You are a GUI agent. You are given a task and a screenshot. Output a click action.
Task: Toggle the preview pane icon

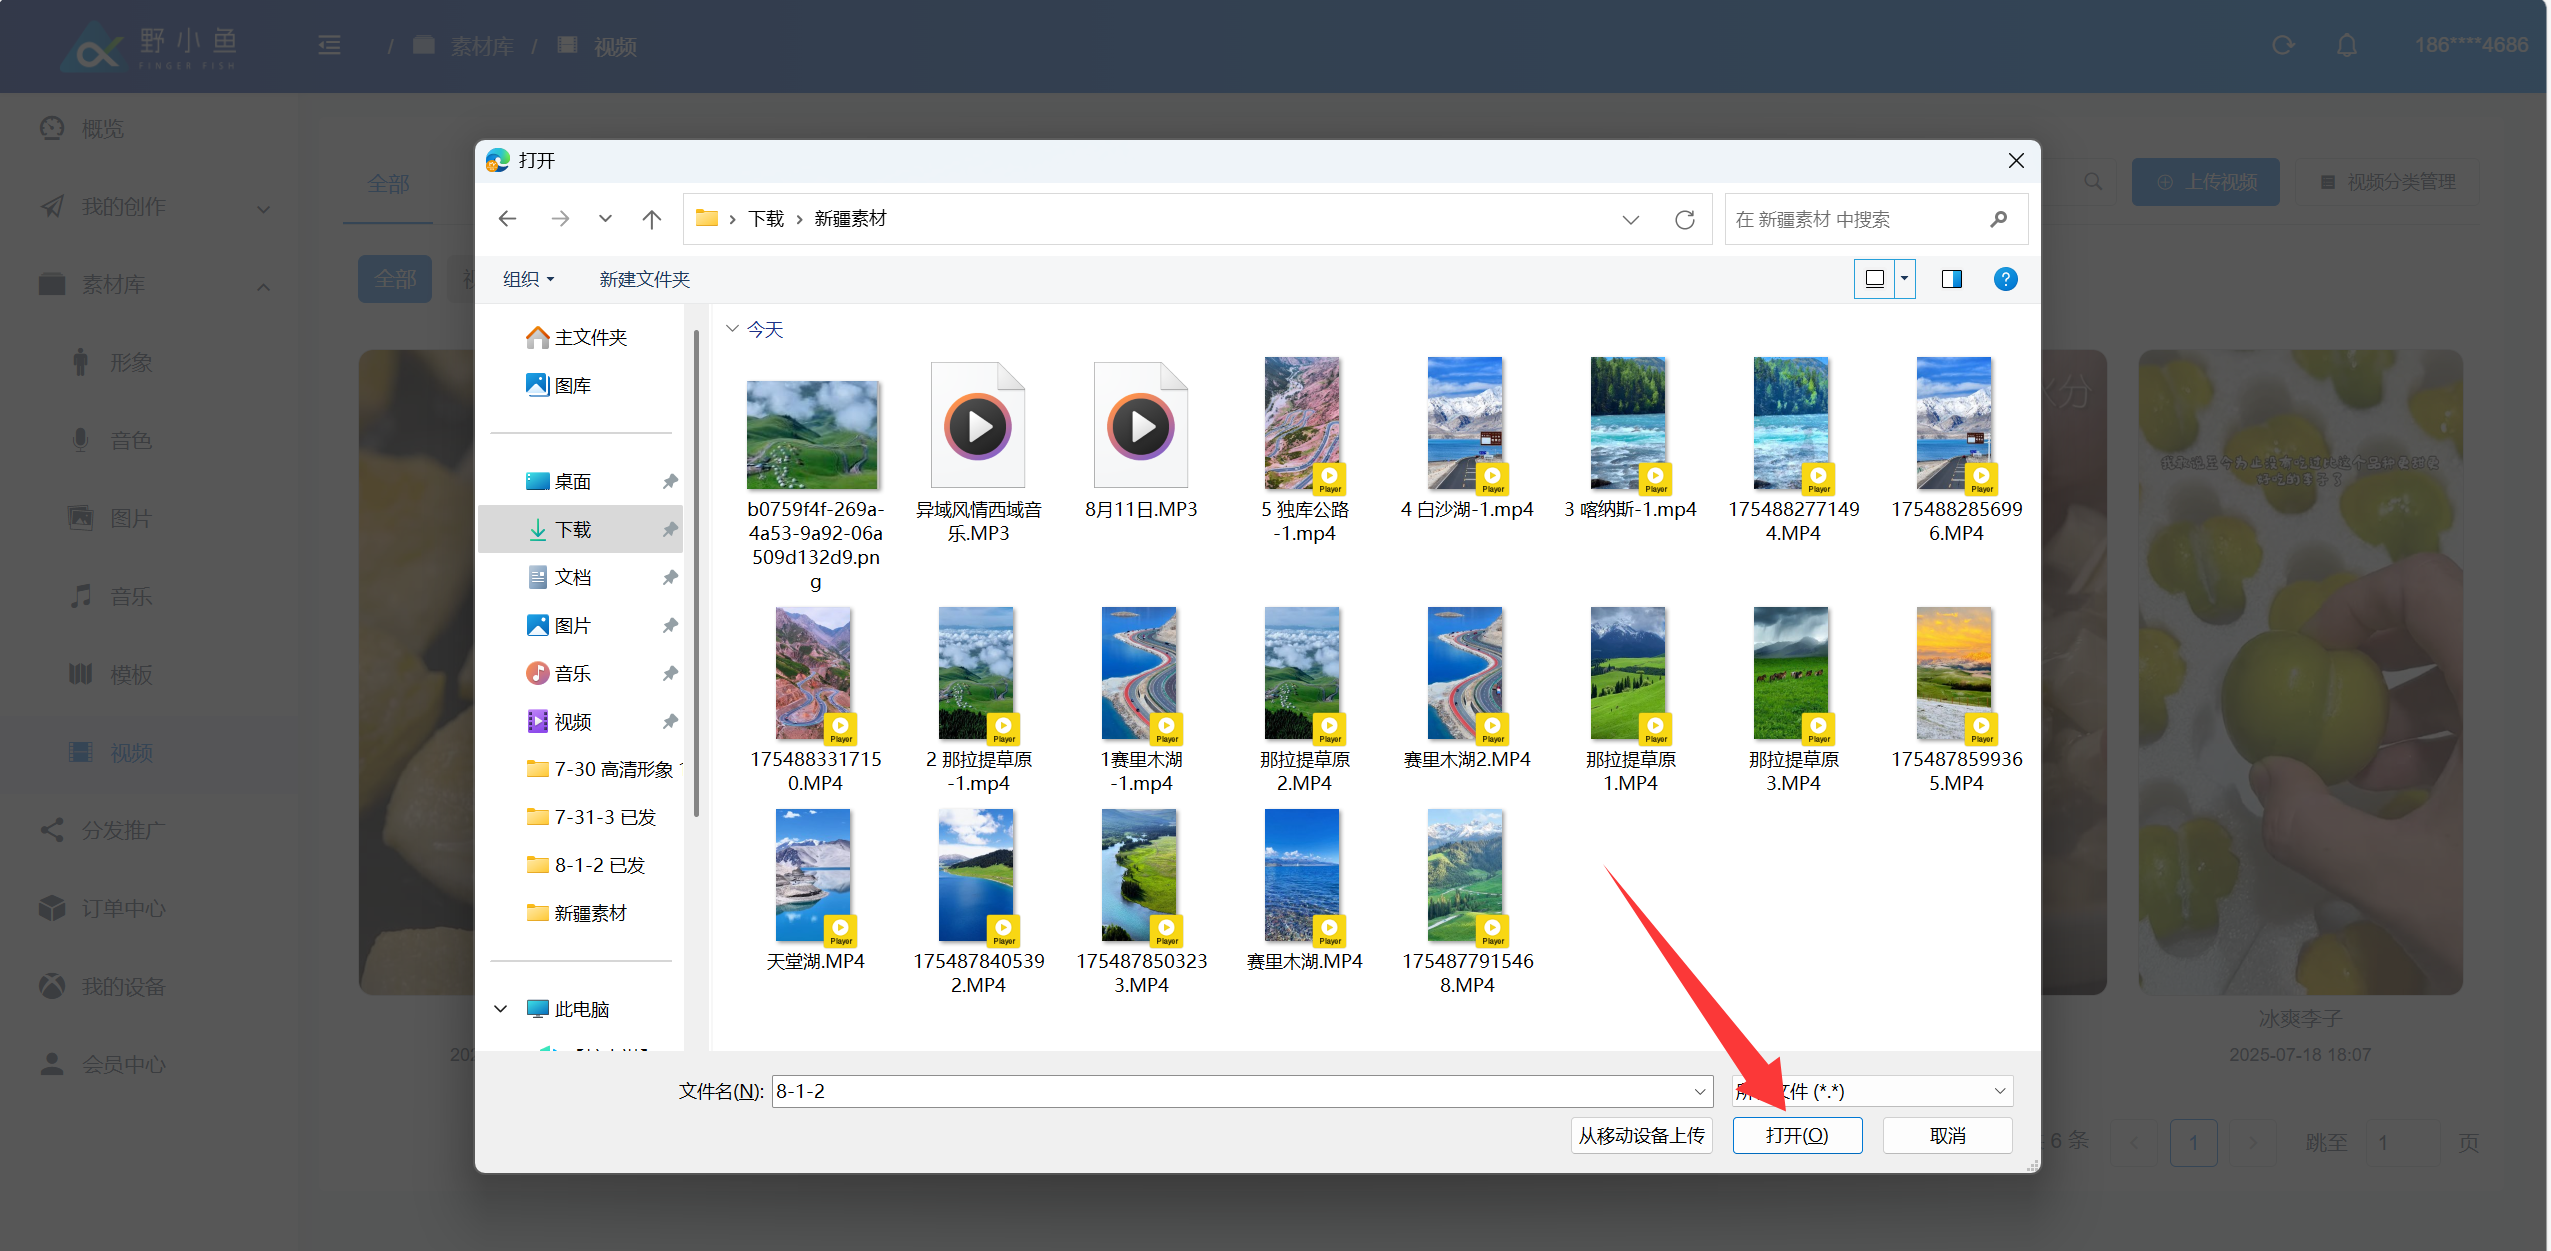coord(1951,279)
